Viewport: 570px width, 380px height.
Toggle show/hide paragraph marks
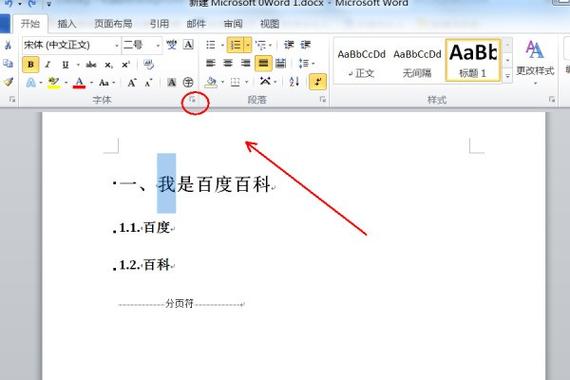coord(318,81)
